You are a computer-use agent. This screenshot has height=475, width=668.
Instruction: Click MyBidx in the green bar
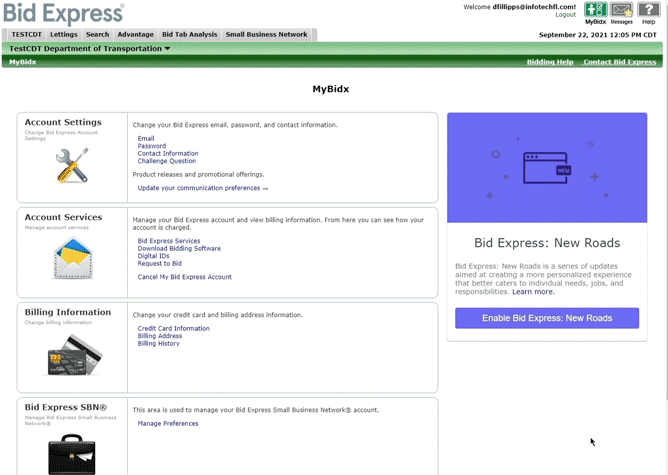[23, 62]
